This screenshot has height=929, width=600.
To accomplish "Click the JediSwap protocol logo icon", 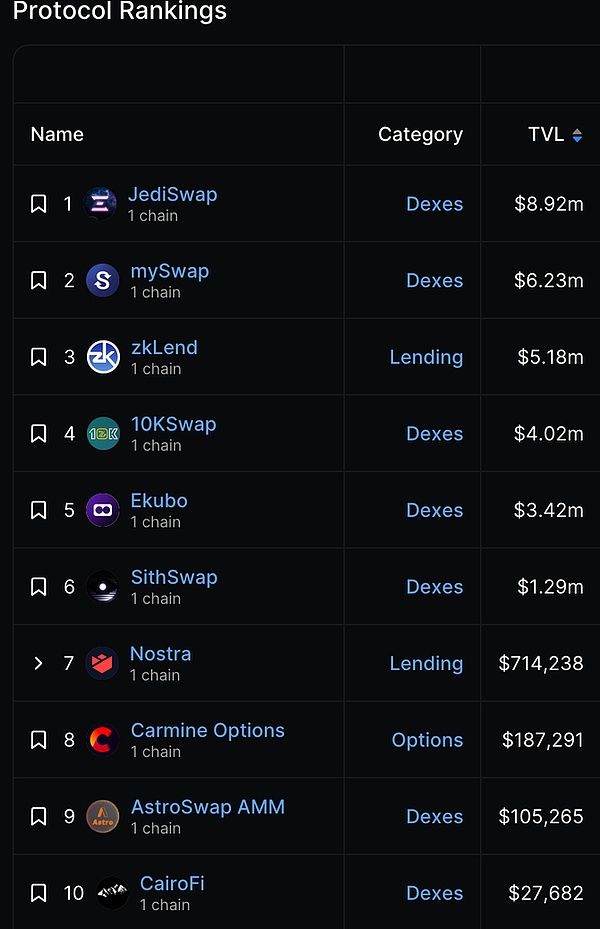I will pos(101,204).
